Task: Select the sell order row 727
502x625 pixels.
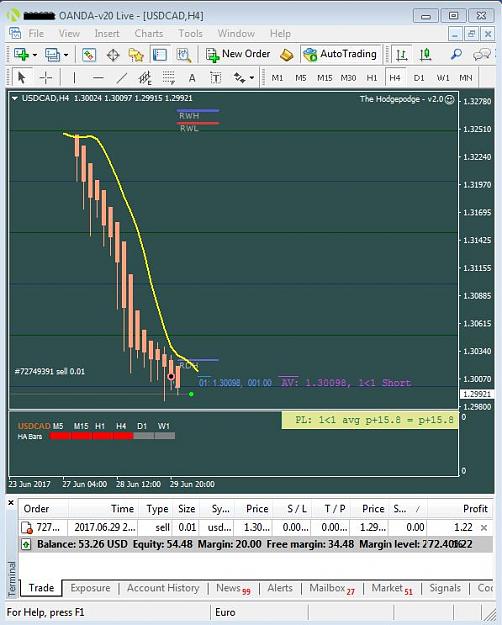Action: coord(255,527)
